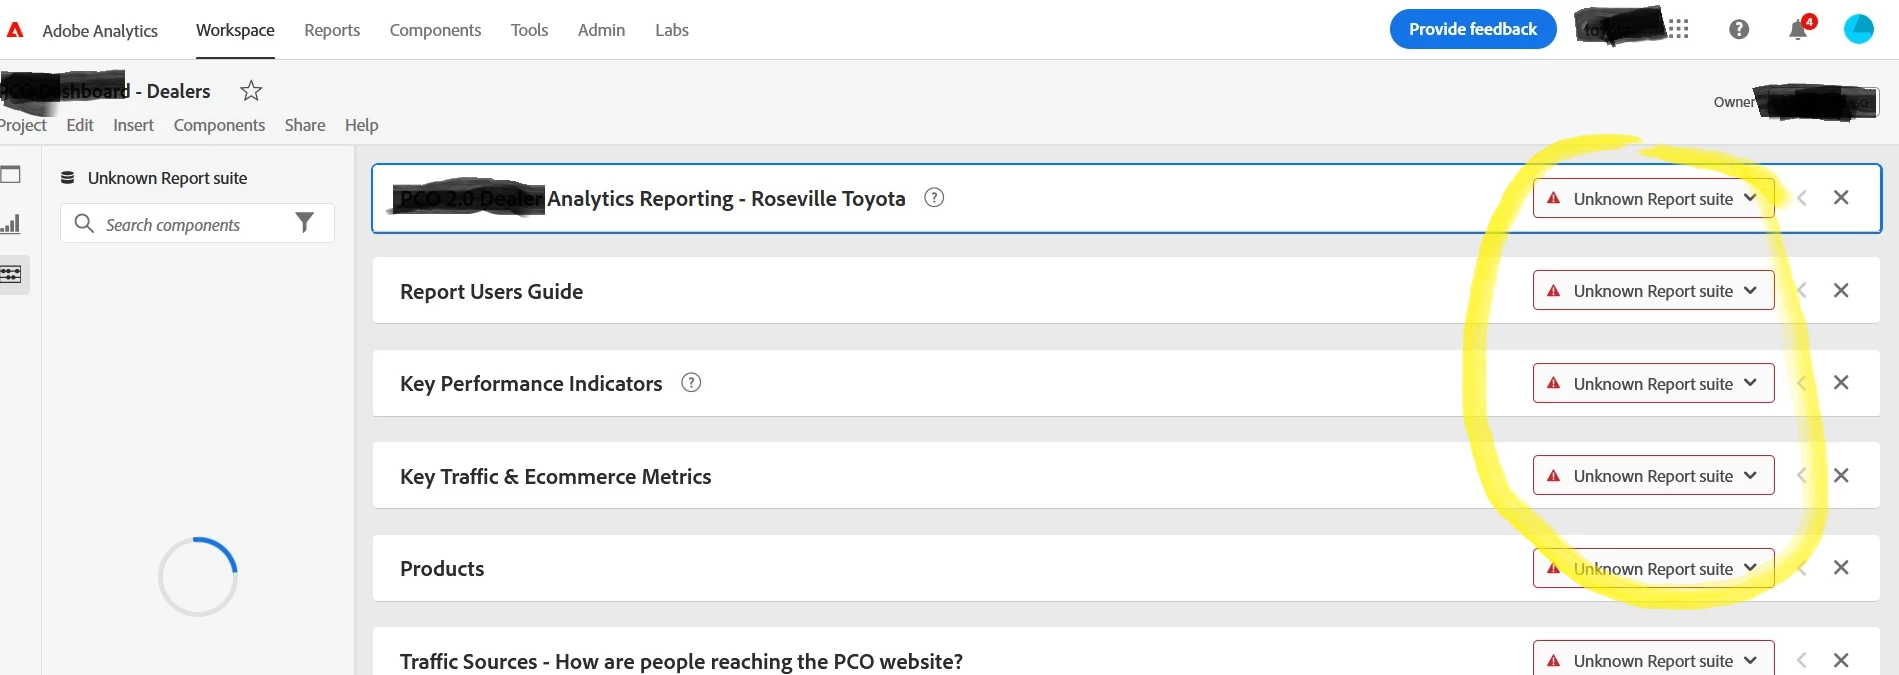Click the chevron left of Roseville Toyota panel's close
Screen dimensions: 1899x675
1801,198
